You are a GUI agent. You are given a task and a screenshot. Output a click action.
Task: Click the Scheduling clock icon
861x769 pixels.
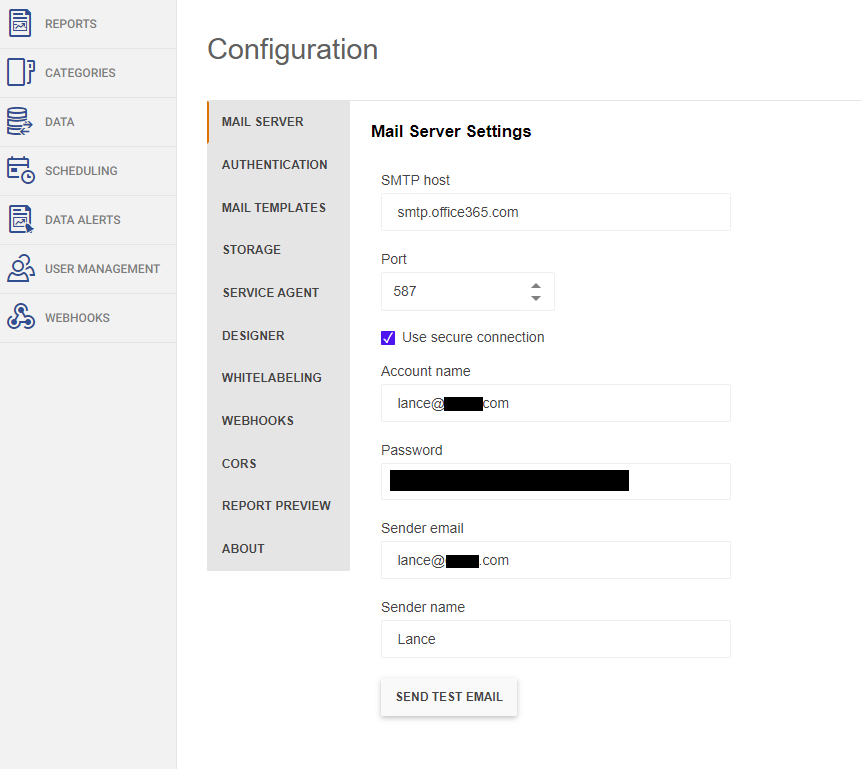[x=20, y=170]
